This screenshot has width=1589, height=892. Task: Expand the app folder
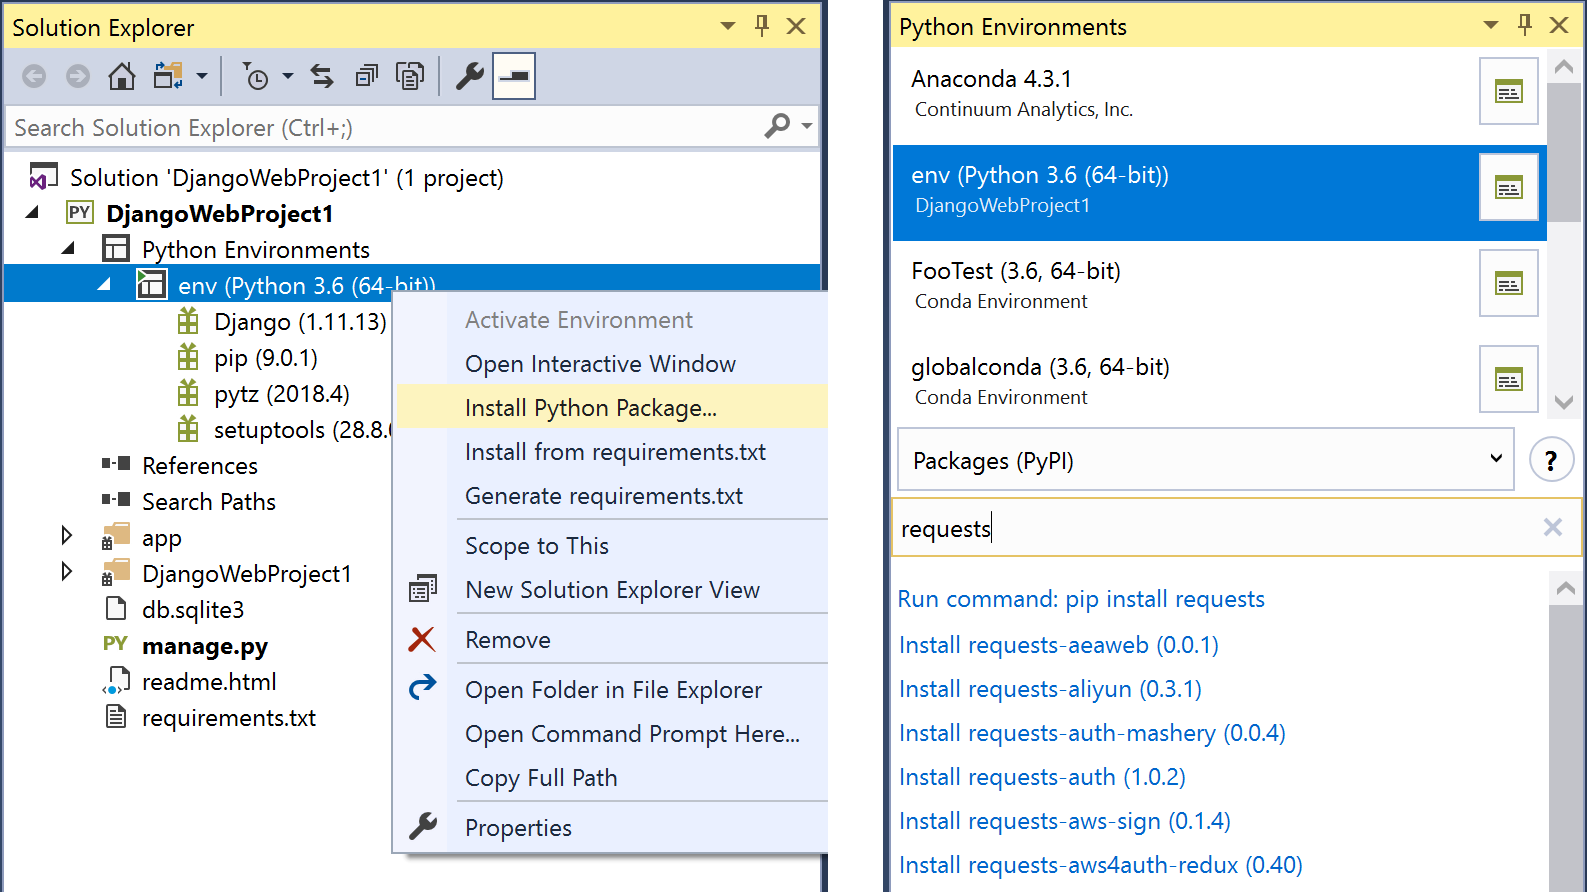67,535
